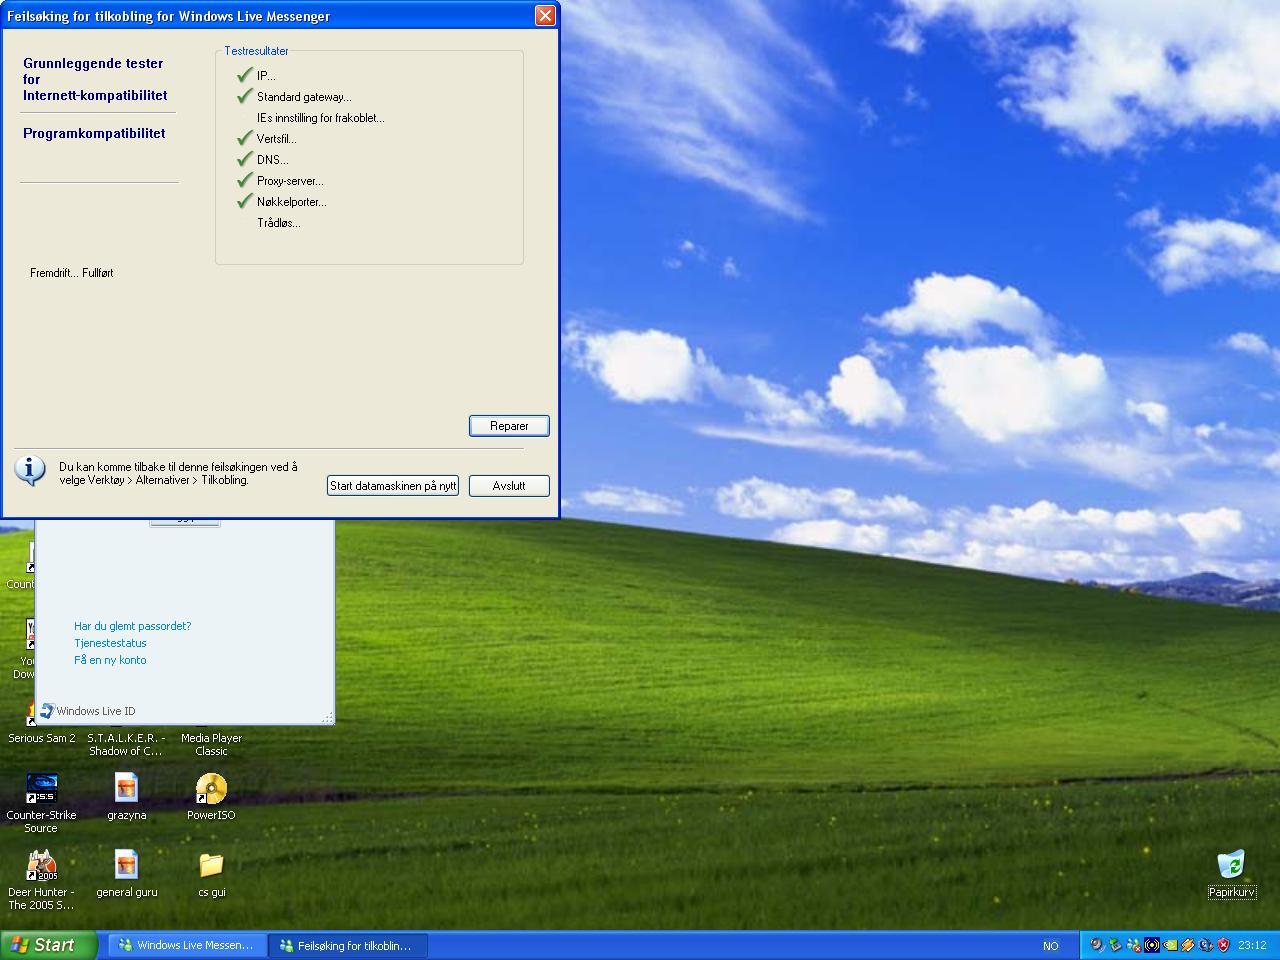Click the green checkmark next to IP
Viewport: 1280px width, 960px height.
click(x=244, y=75)
